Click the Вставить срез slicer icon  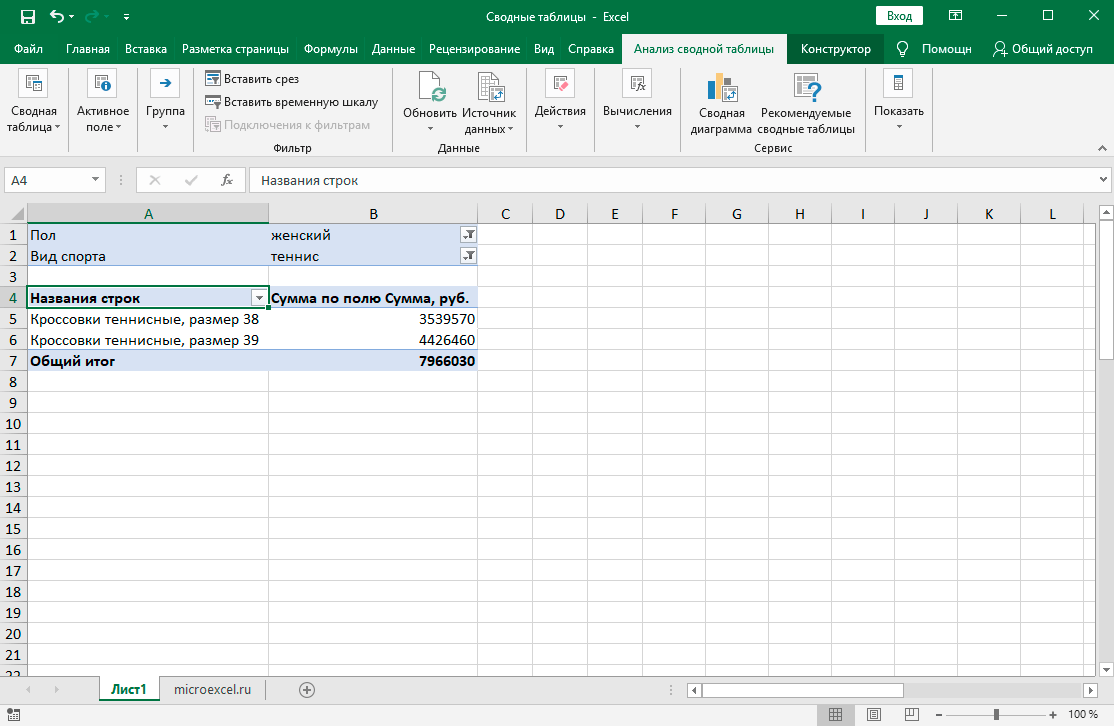[x=213, y=79]
